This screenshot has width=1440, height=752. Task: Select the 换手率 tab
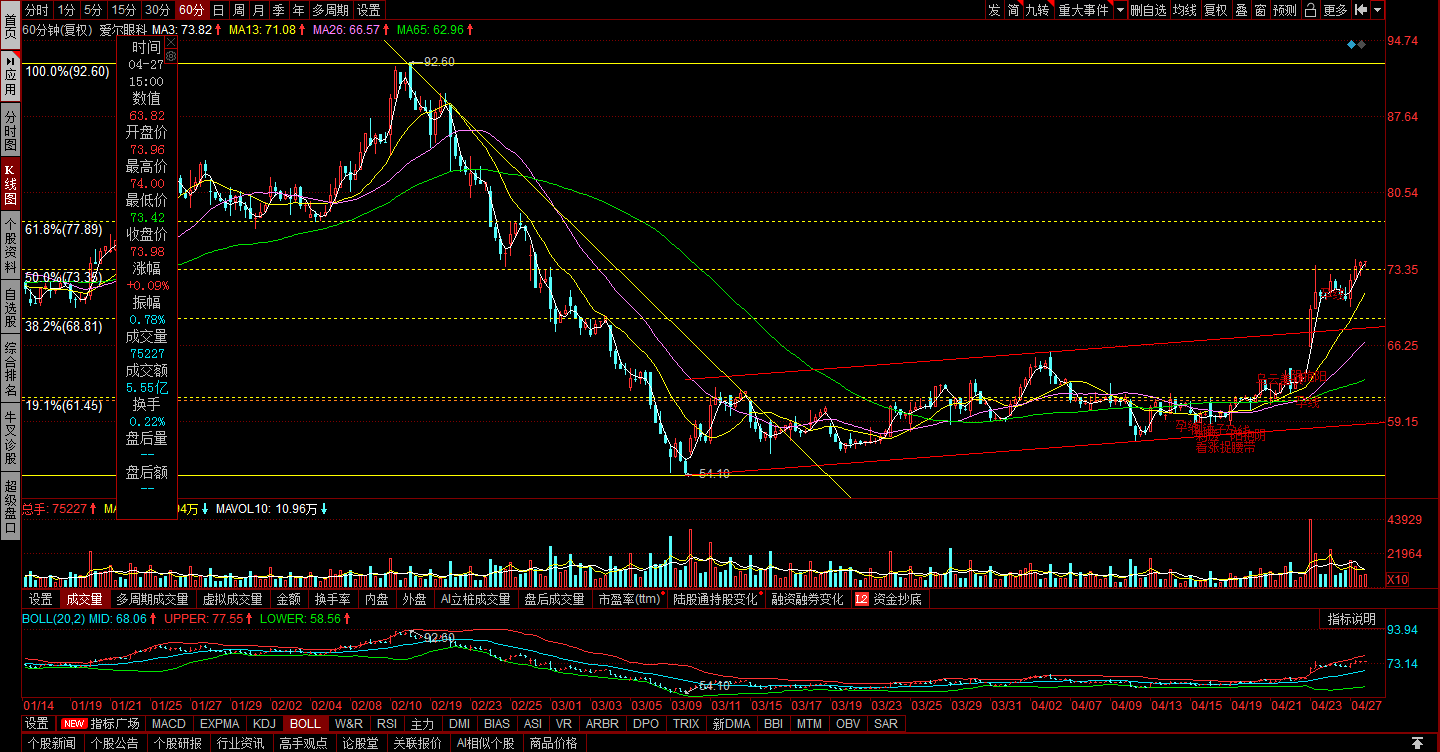(332, 600)
